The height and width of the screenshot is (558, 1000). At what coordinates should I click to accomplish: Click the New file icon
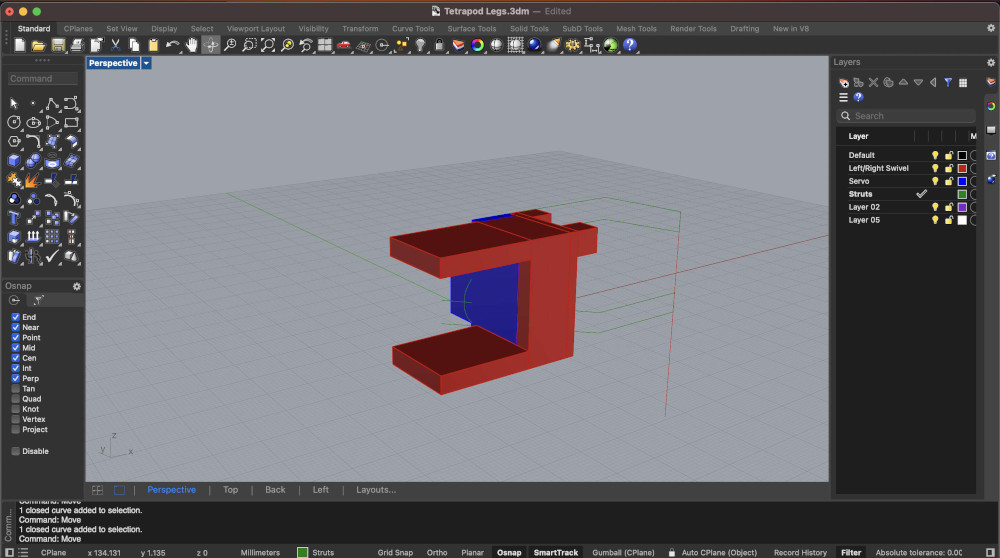pos(20,45)
